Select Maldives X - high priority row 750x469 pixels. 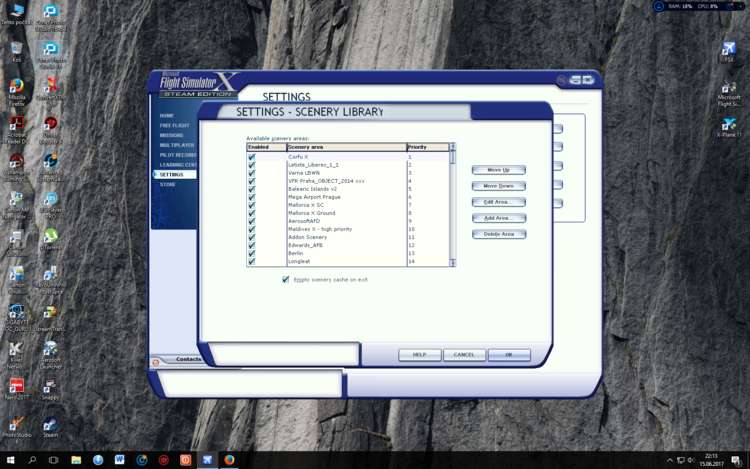click(348, 229)
